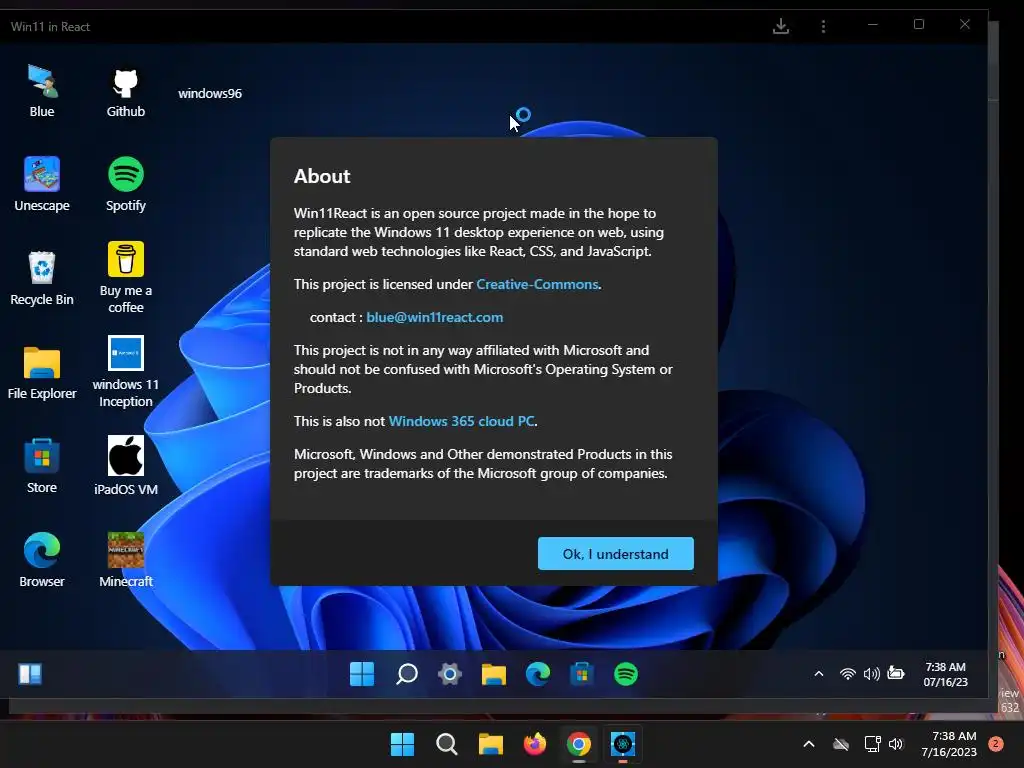Open Settings gear in the Win11React taskbar
This screenshot has height=768, width=1024.
450,674
